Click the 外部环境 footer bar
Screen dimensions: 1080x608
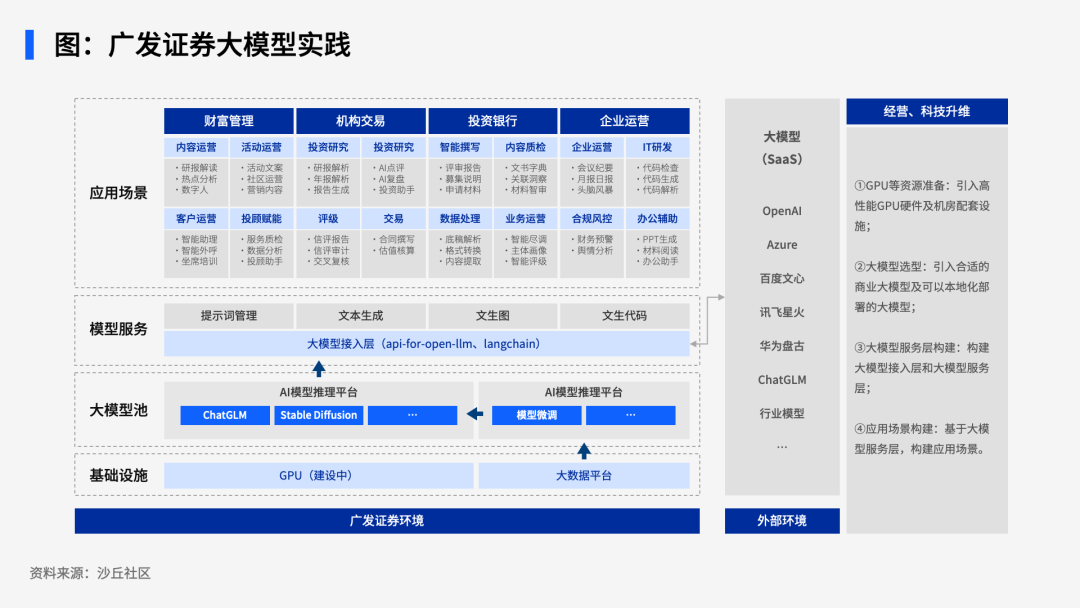(x=782, y=521)
